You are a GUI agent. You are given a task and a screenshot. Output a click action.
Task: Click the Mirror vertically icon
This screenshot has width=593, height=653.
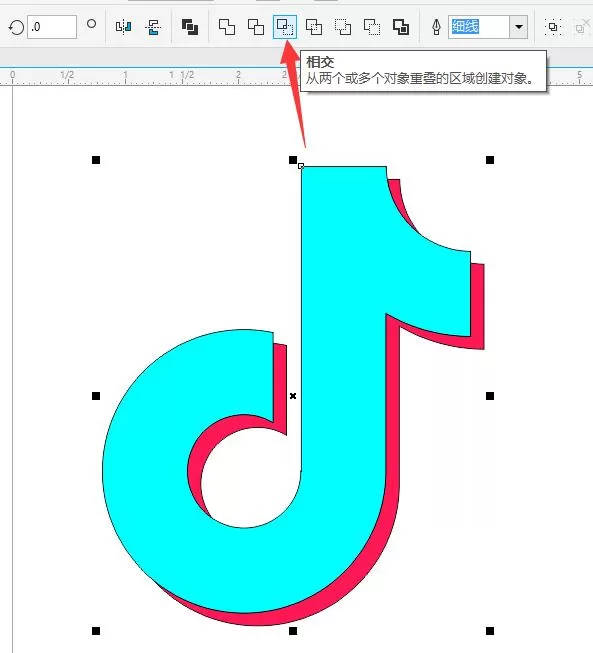coord(153,27)
